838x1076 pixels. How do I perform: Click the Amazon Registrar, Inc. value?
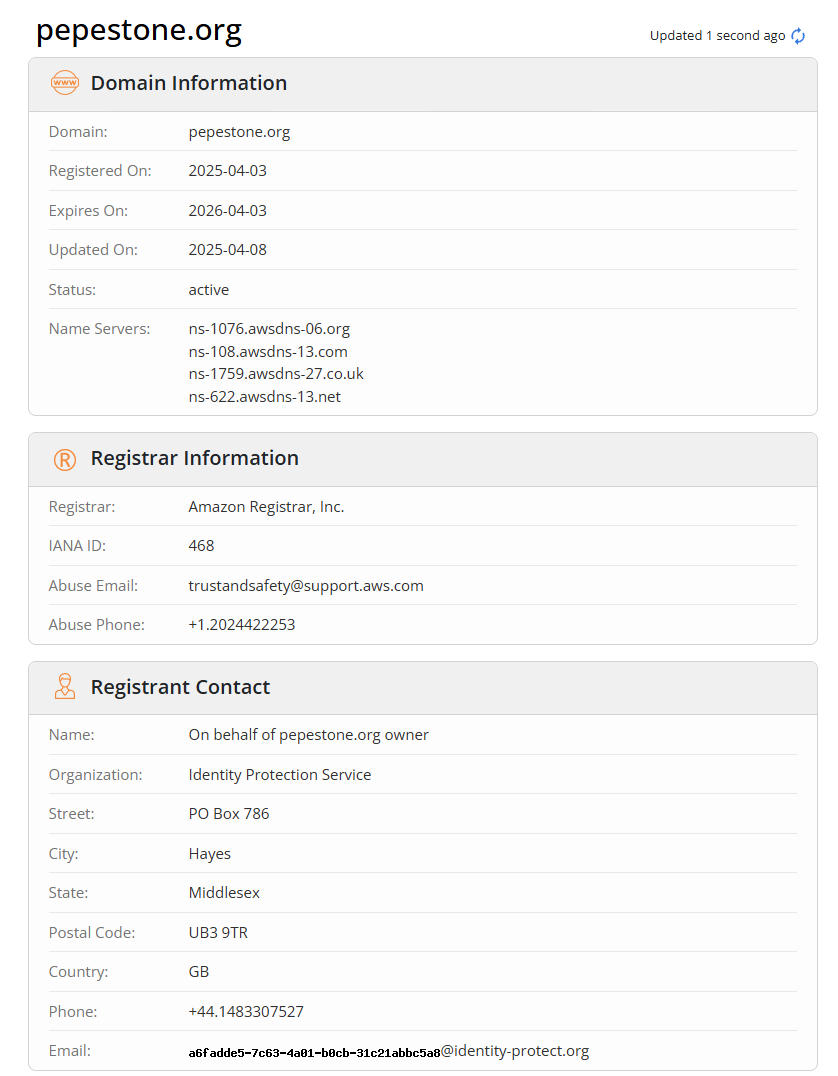(x=266, y=507)
